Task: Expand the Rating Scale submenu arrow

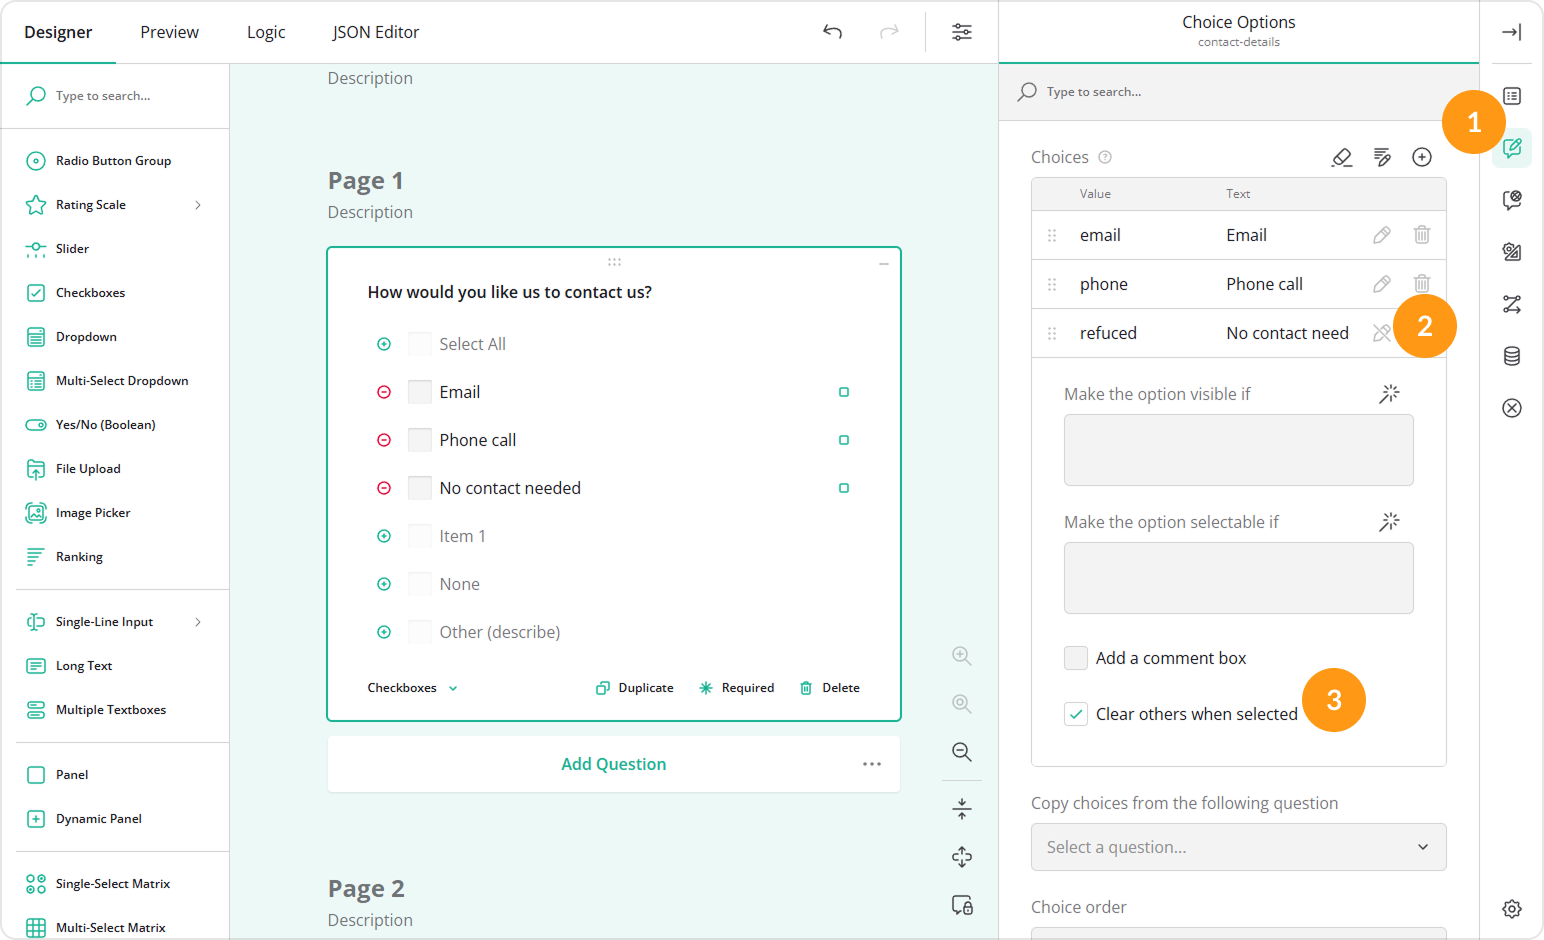Action: pos(198,205)
